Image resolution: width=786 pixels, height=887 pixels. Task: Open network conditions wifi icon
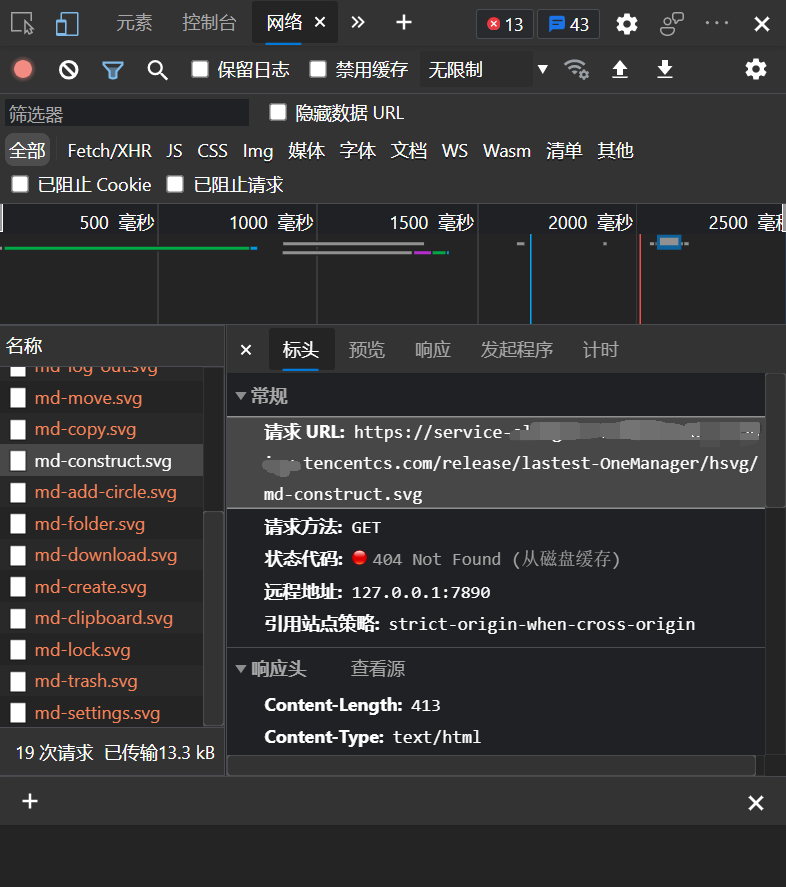pos(576,70)
